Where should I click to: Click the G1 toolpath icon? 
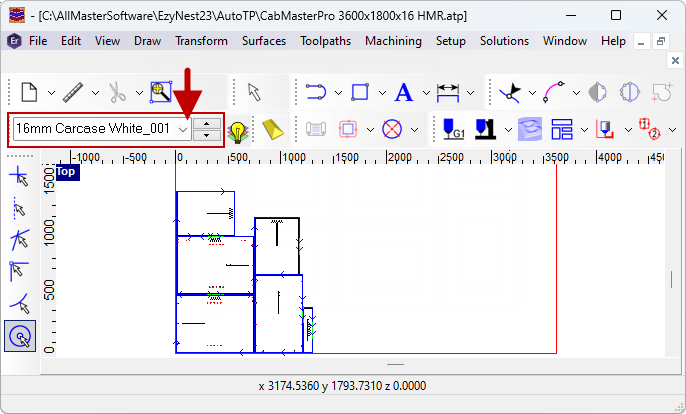(x=453, y=130)
